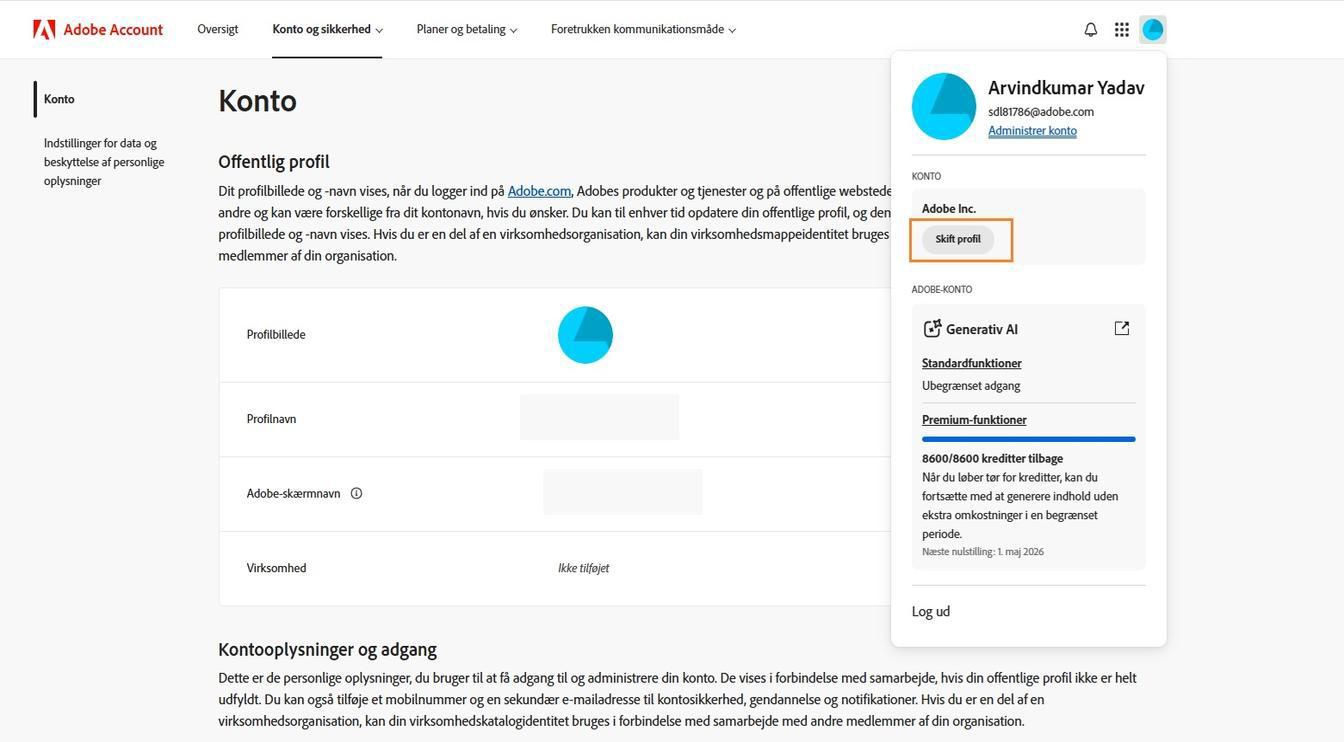The image size is (1344, 742).
Task: Click Næste nulstilling: 1. maj 2026
Action: coord(983,552)
